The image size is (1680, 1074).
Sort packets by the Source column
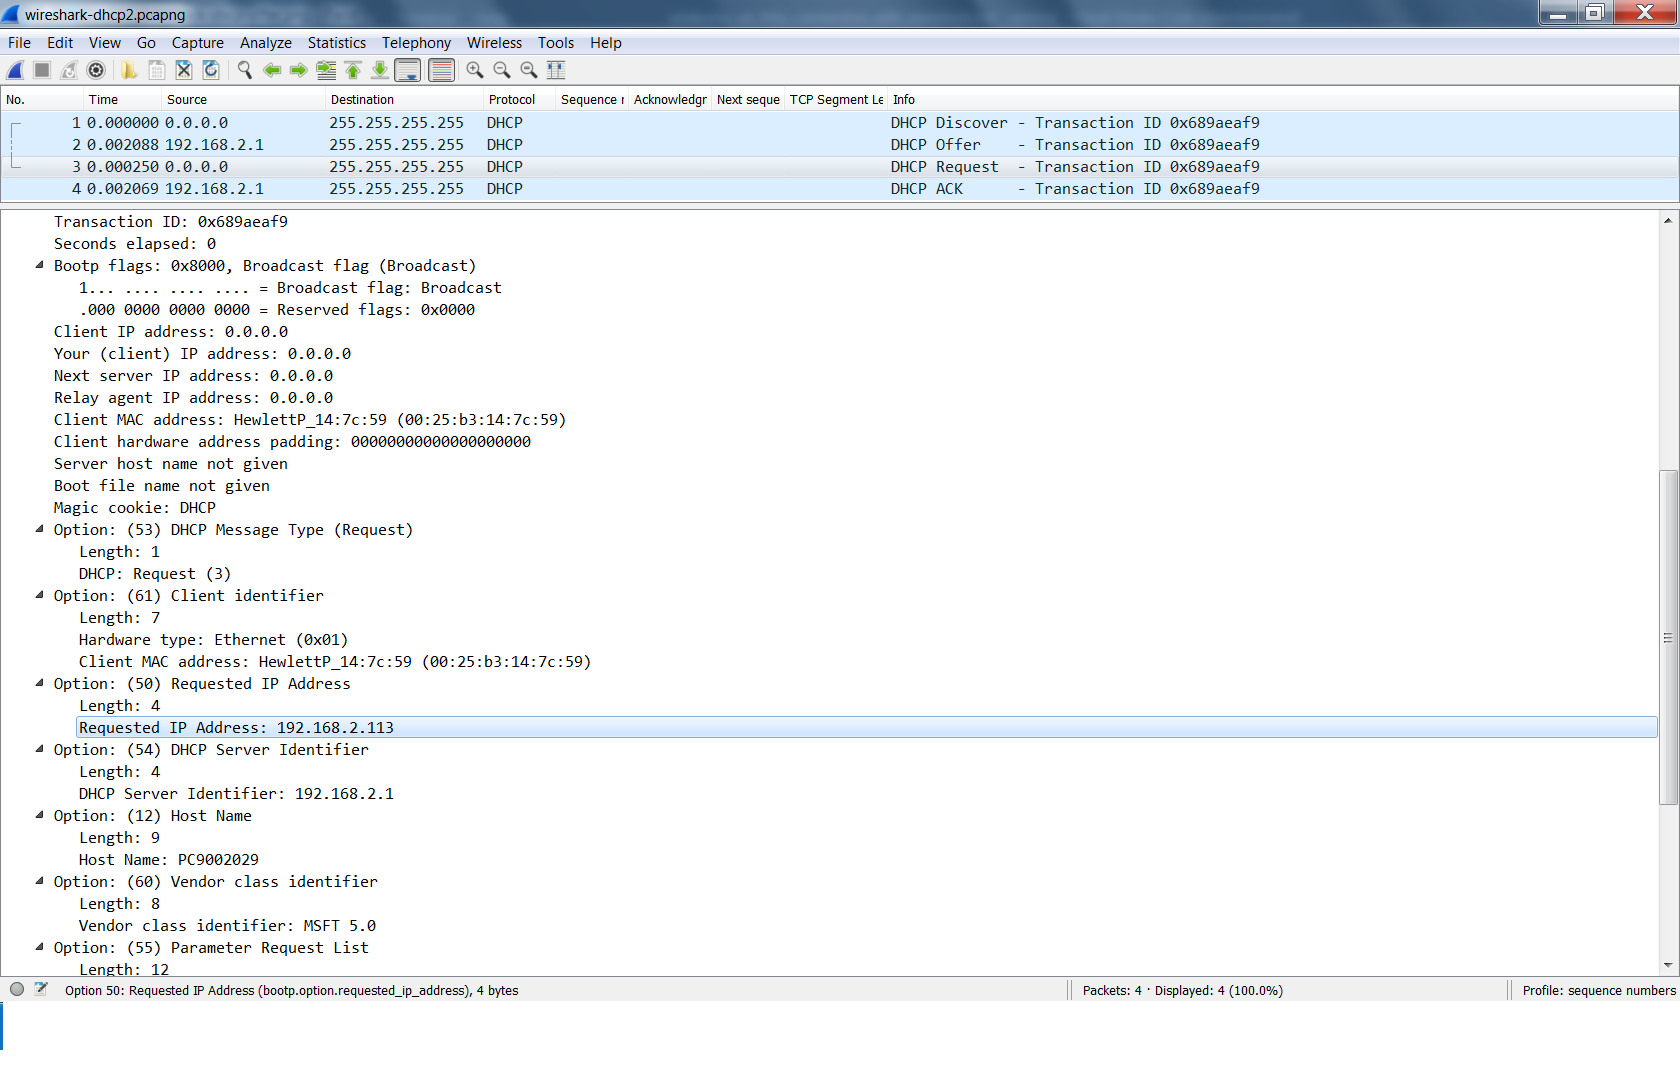pyautogui.click(x=187, y=99)
